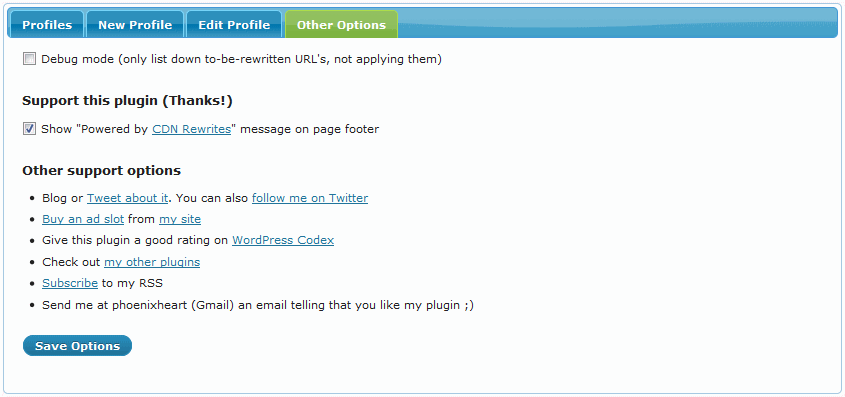The image size is (845, 397).
Task: Switch to the Profiles tab
Action: pos(47,25)
